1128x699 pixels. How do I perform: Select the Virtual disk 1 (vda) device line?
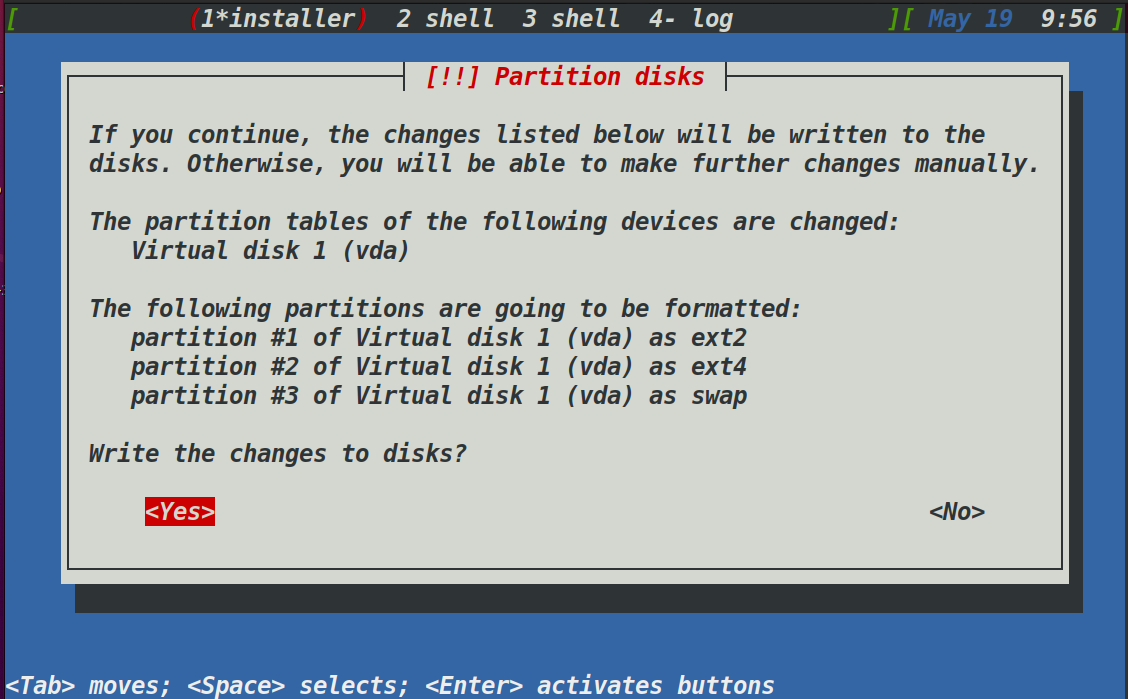click(270, 250)
